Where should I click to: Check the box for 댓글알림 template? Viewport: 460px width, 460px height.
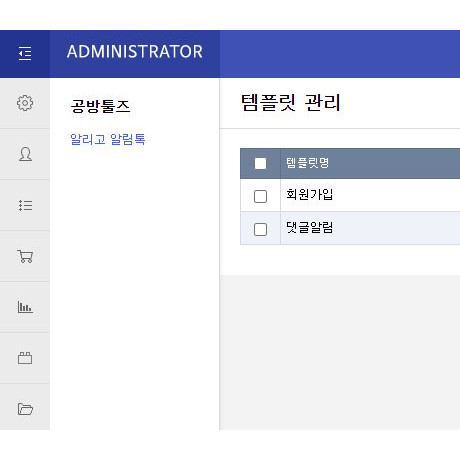click(260, 229)
